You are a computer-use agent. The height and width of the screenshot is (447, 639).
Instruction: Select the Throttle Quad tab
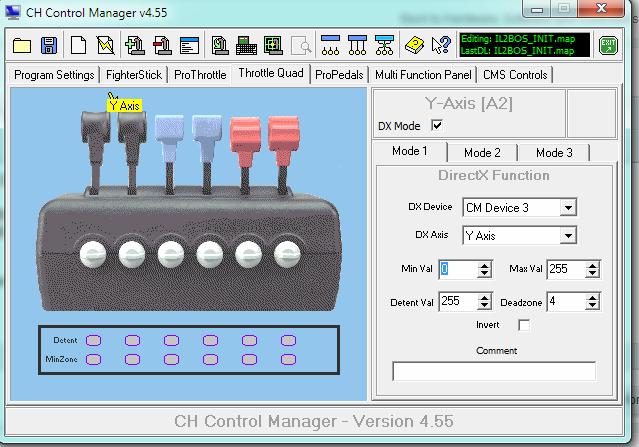271,73
